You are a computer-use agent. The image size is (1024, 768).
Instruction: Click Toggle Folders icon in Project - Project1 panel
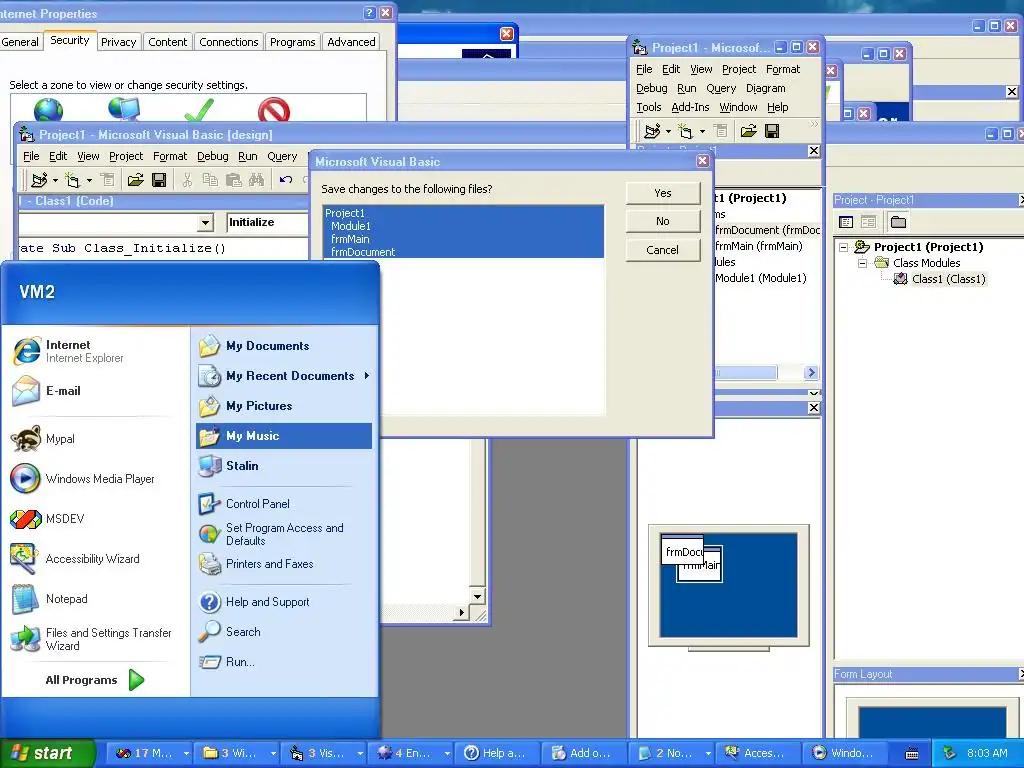[899, 222]
